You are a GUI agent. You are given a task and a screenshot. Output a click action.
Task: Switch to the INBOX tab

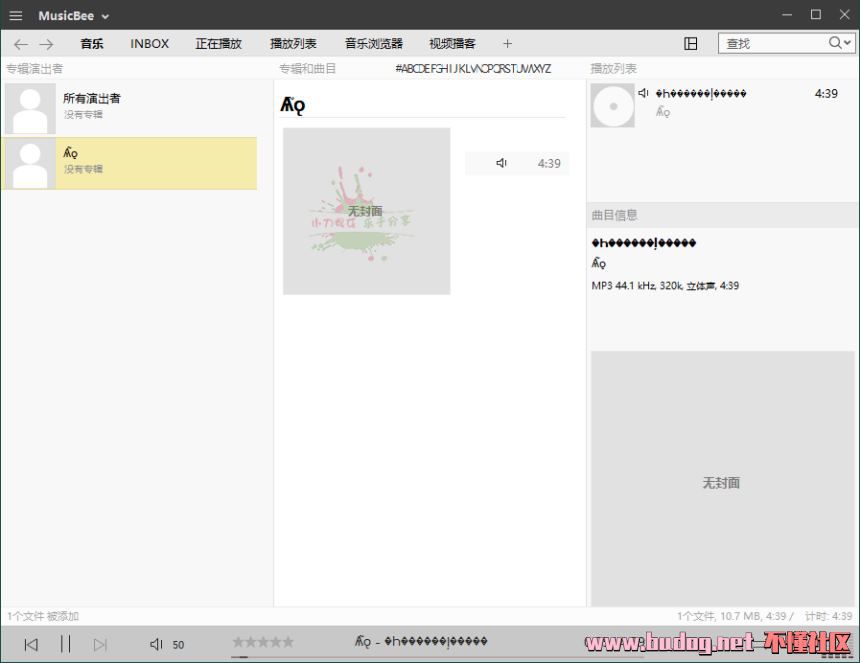pyautogui.click(x=149, y=44)
